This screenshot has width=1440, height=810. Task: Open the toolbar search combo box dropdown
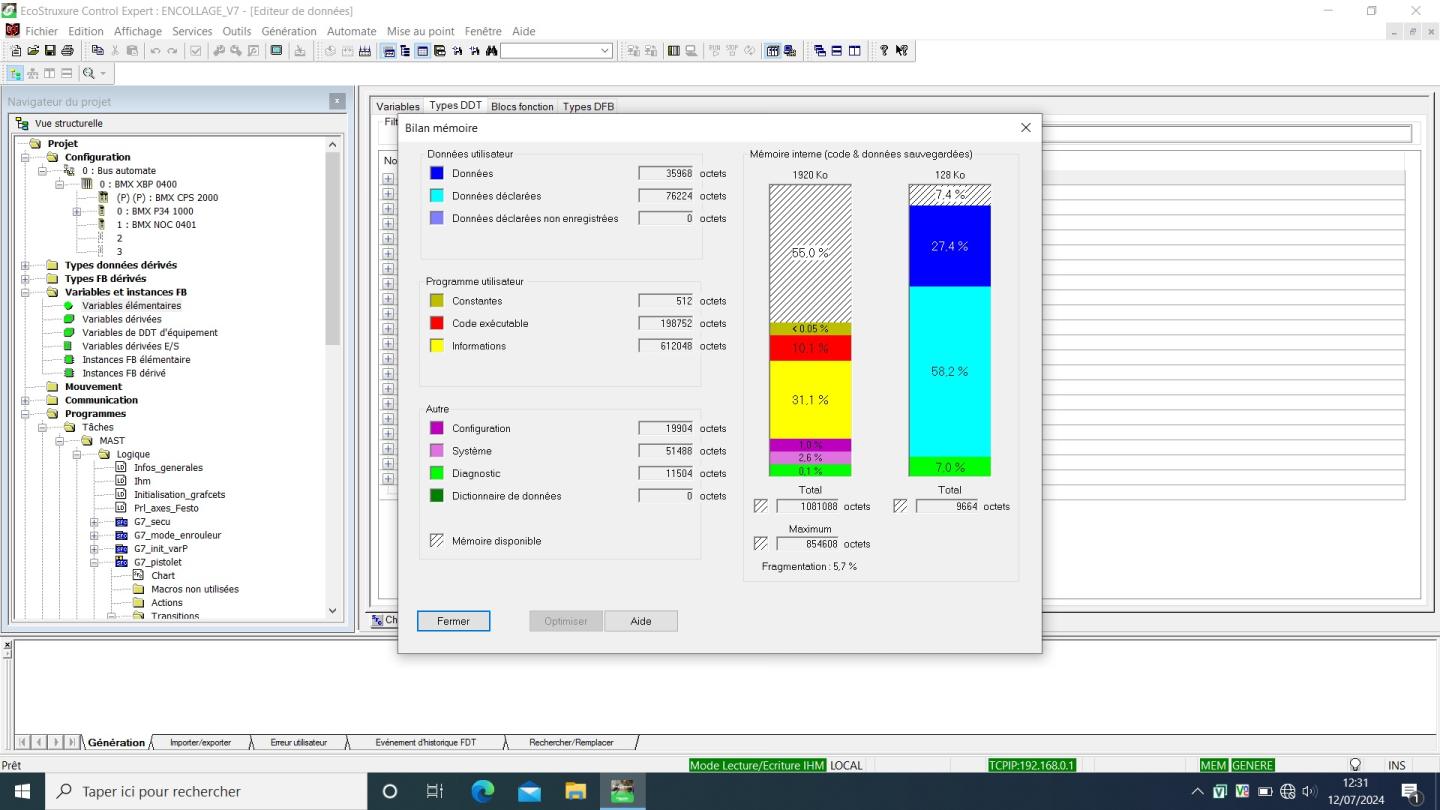point(605,51)
